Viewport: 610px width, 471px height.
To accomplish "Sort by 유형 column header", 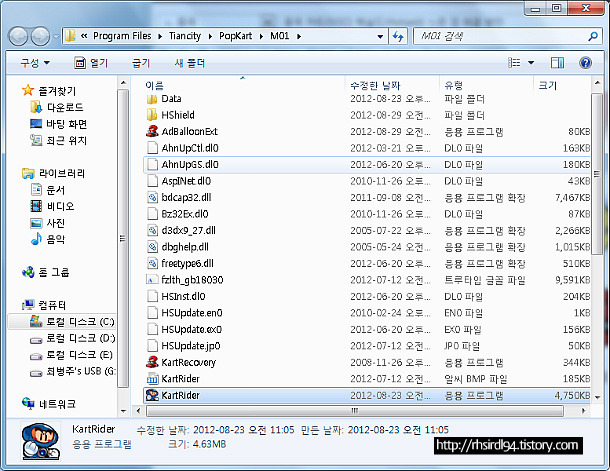I will click(x=453, y=85).
